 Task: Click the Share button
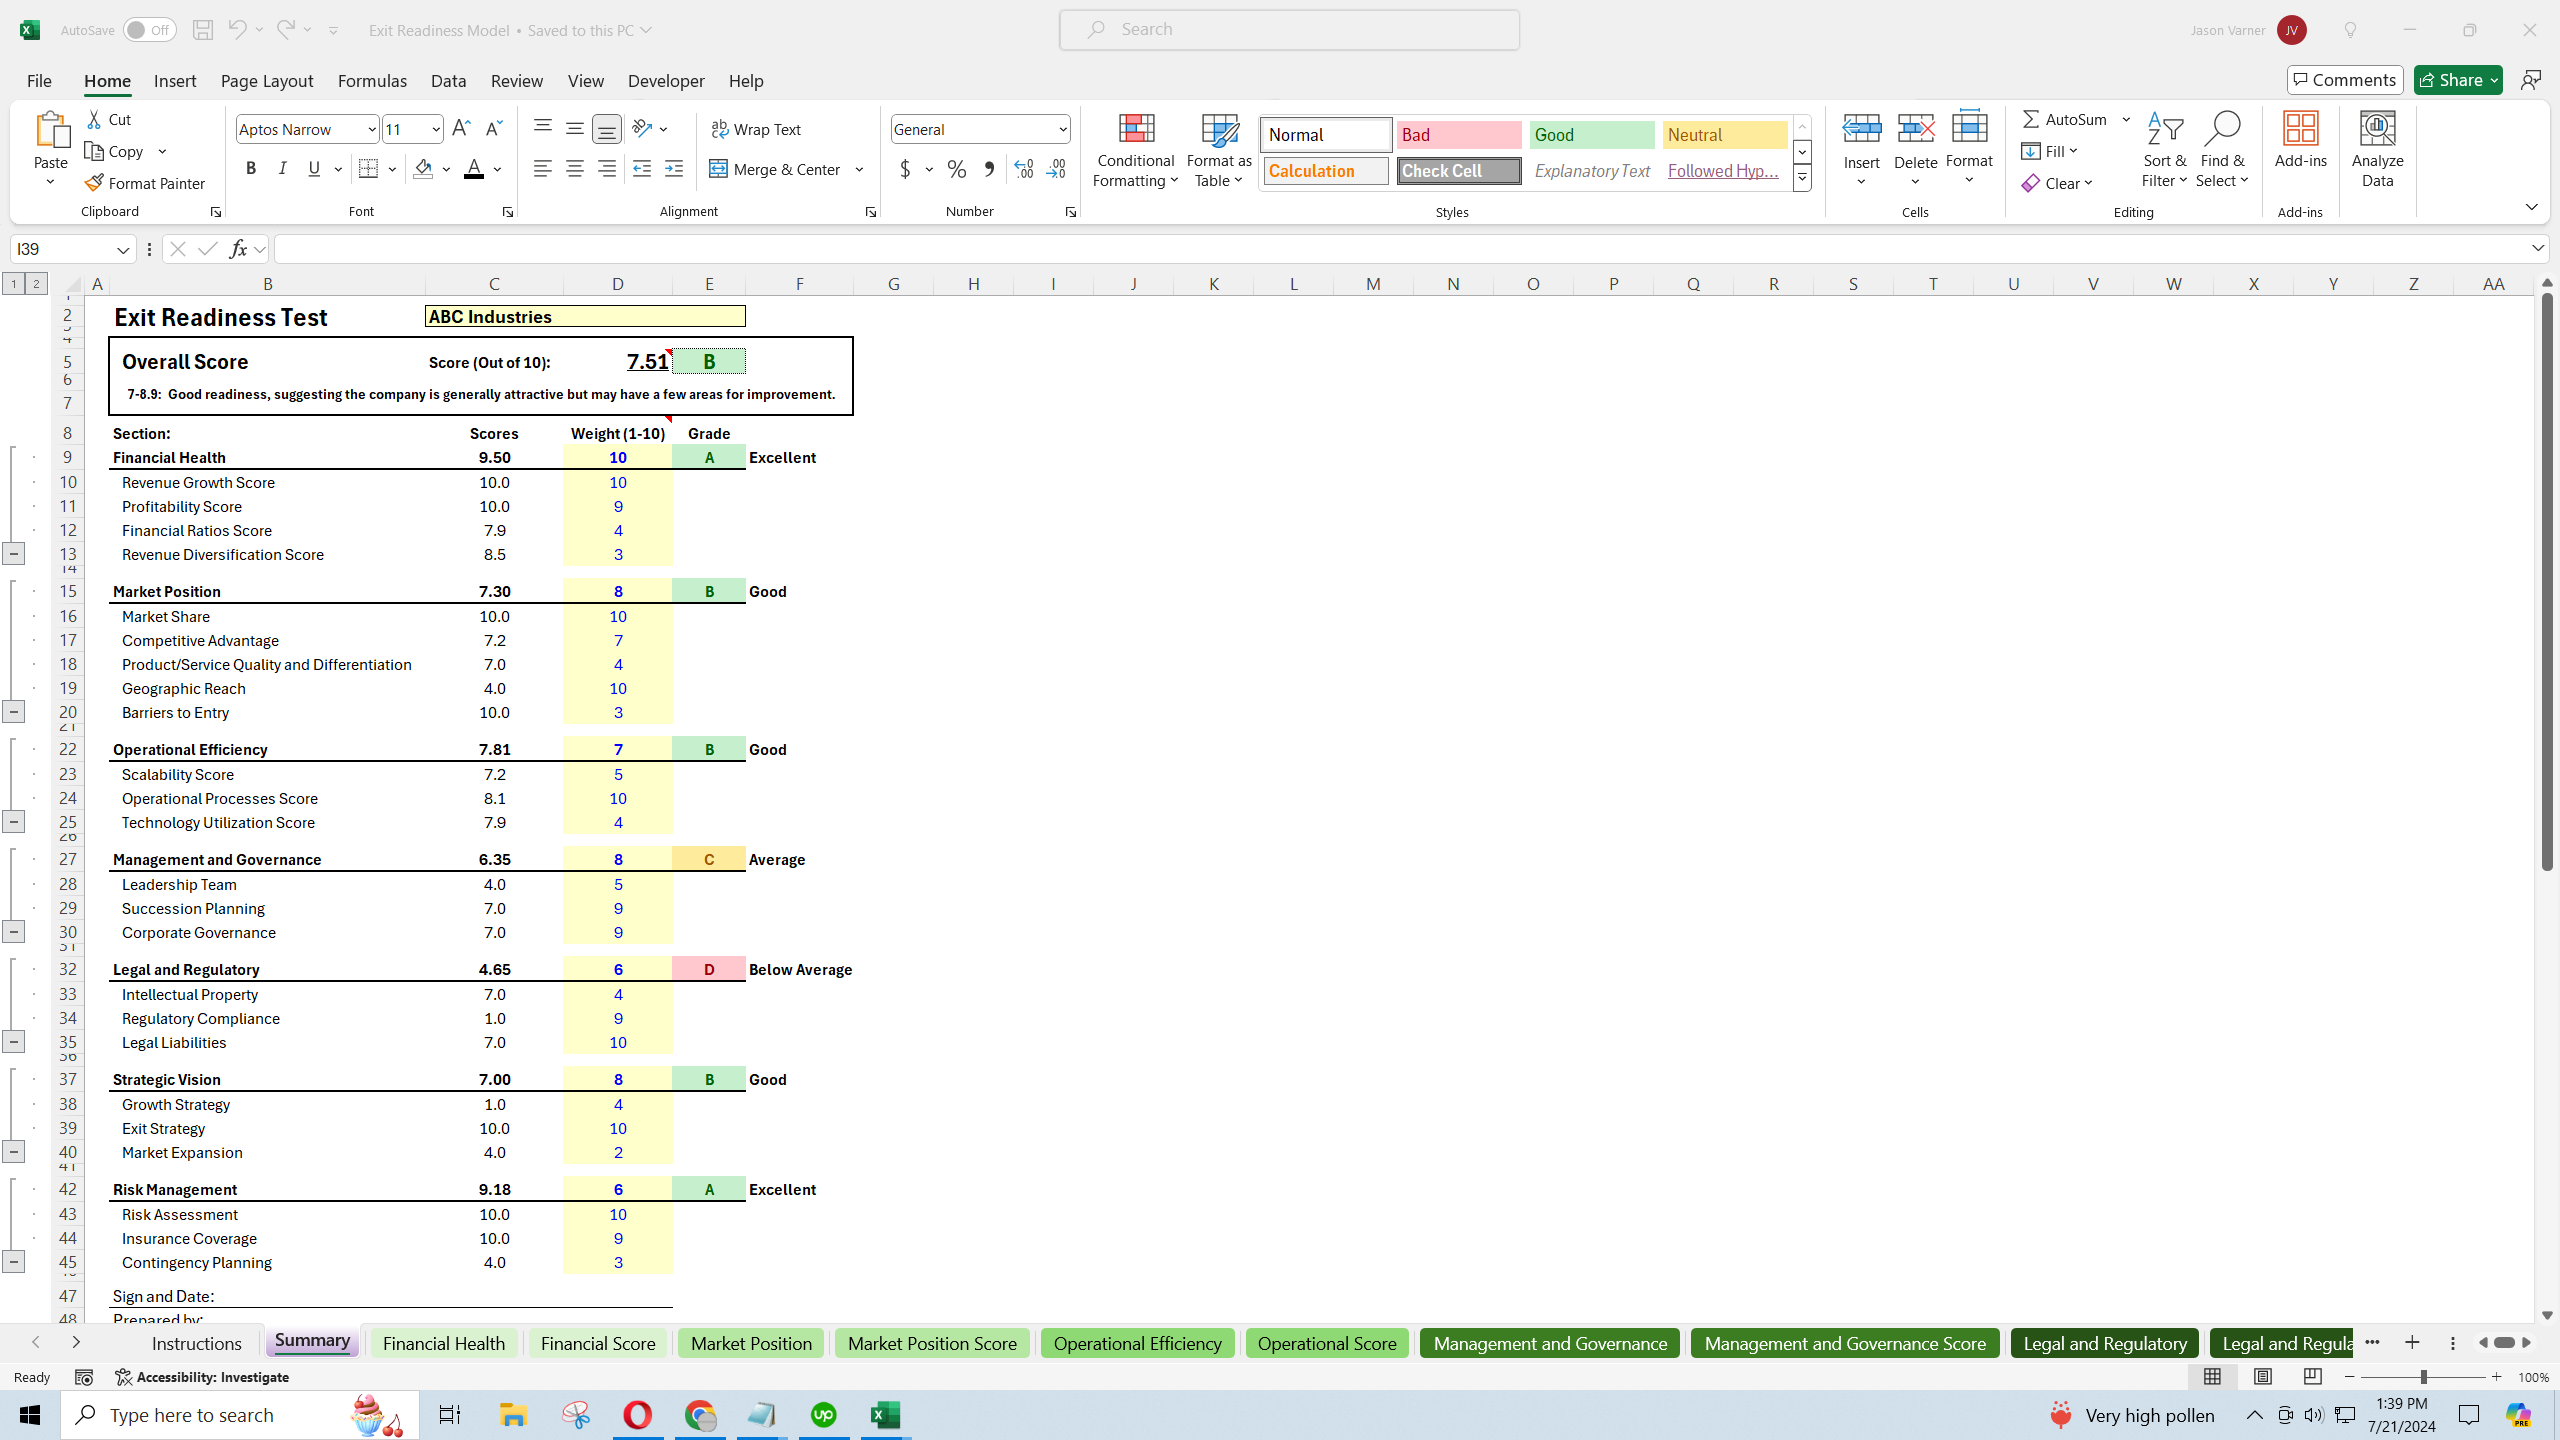[2457, 80]
